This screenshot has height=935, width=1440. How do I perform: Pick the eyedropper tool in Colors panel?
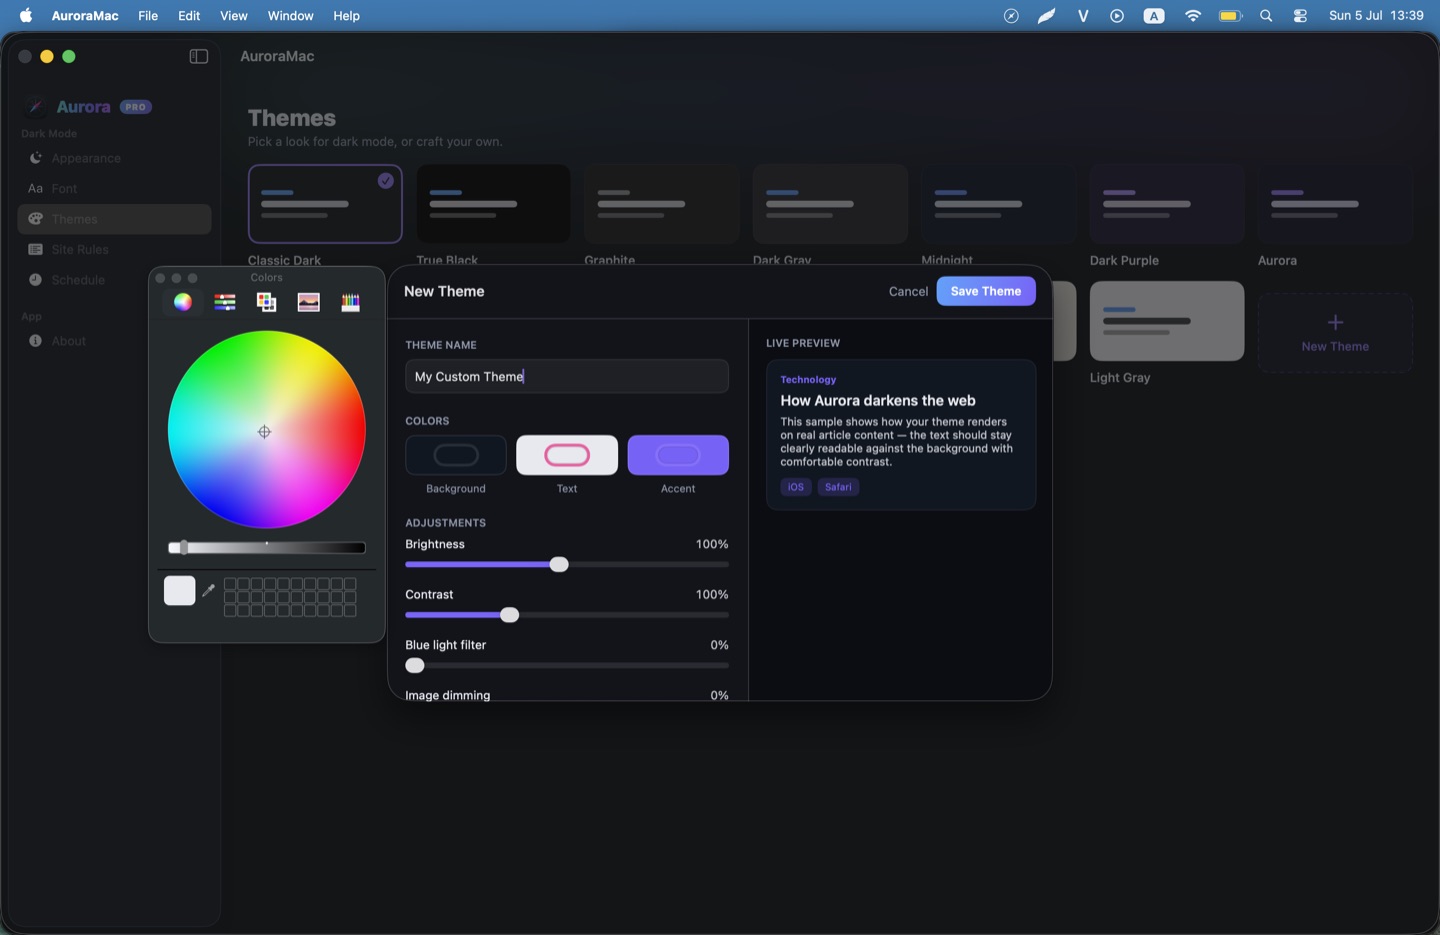click(x=208, y=591)
